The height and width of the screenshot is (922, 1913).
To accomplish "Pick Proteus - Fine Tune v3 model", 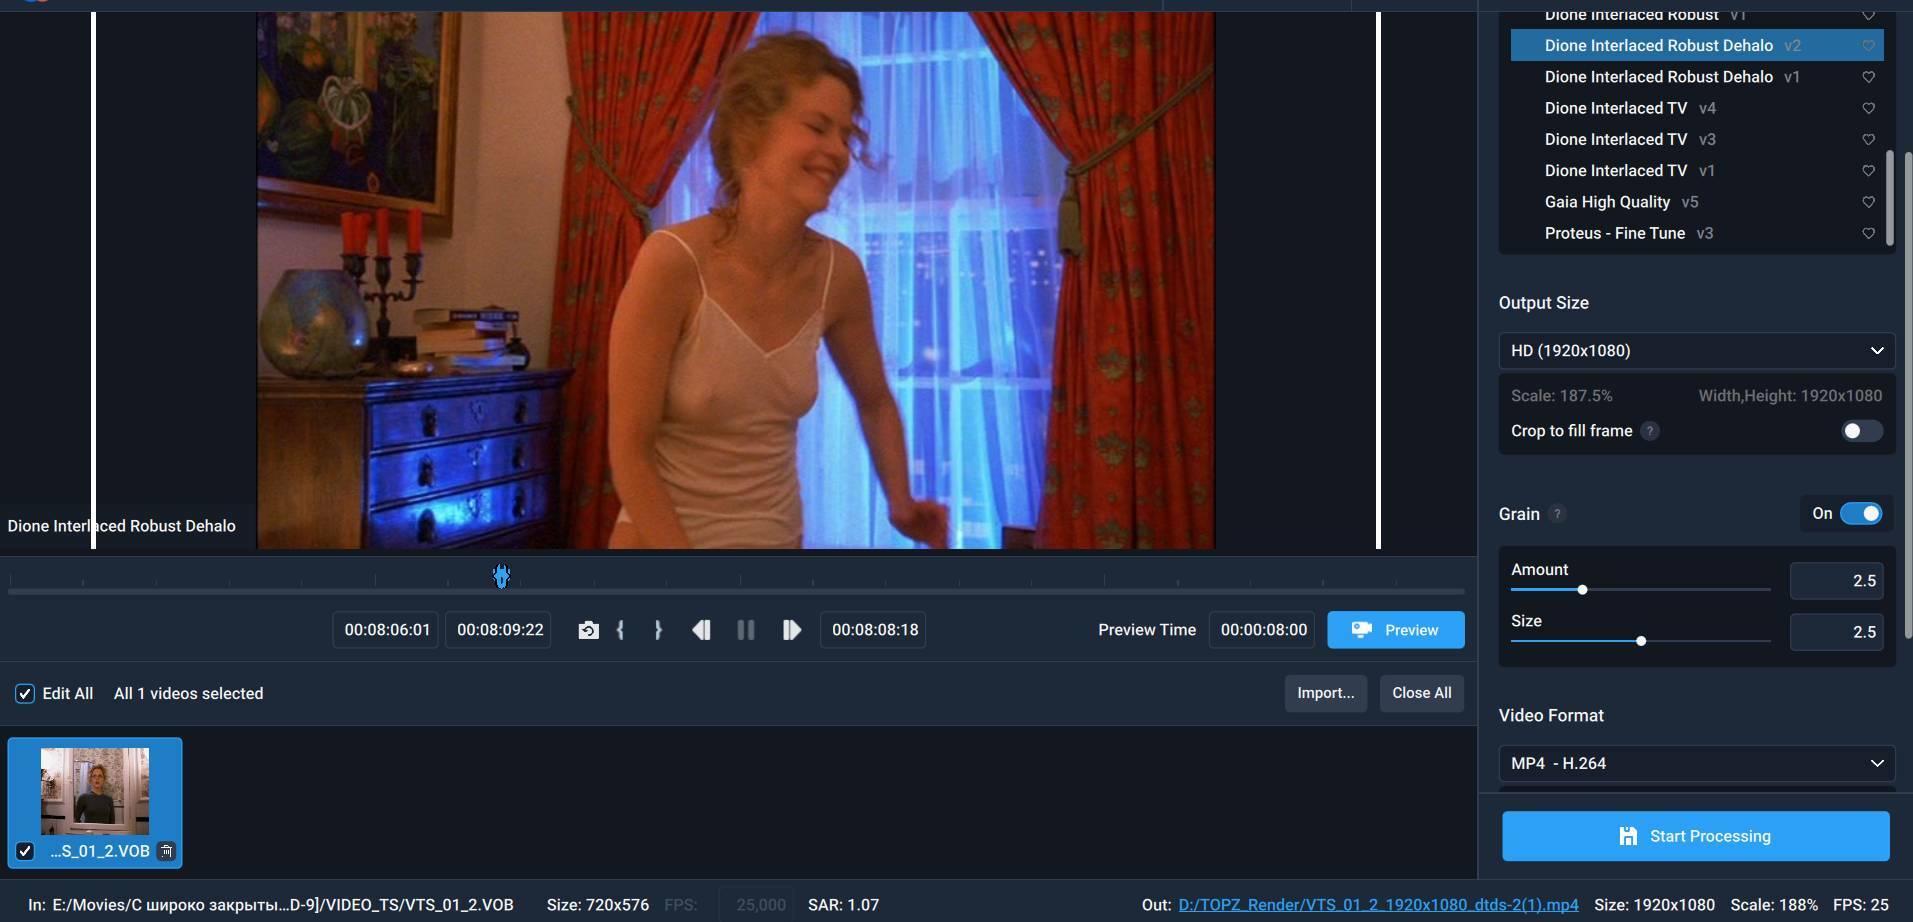I will [1696, 233].
